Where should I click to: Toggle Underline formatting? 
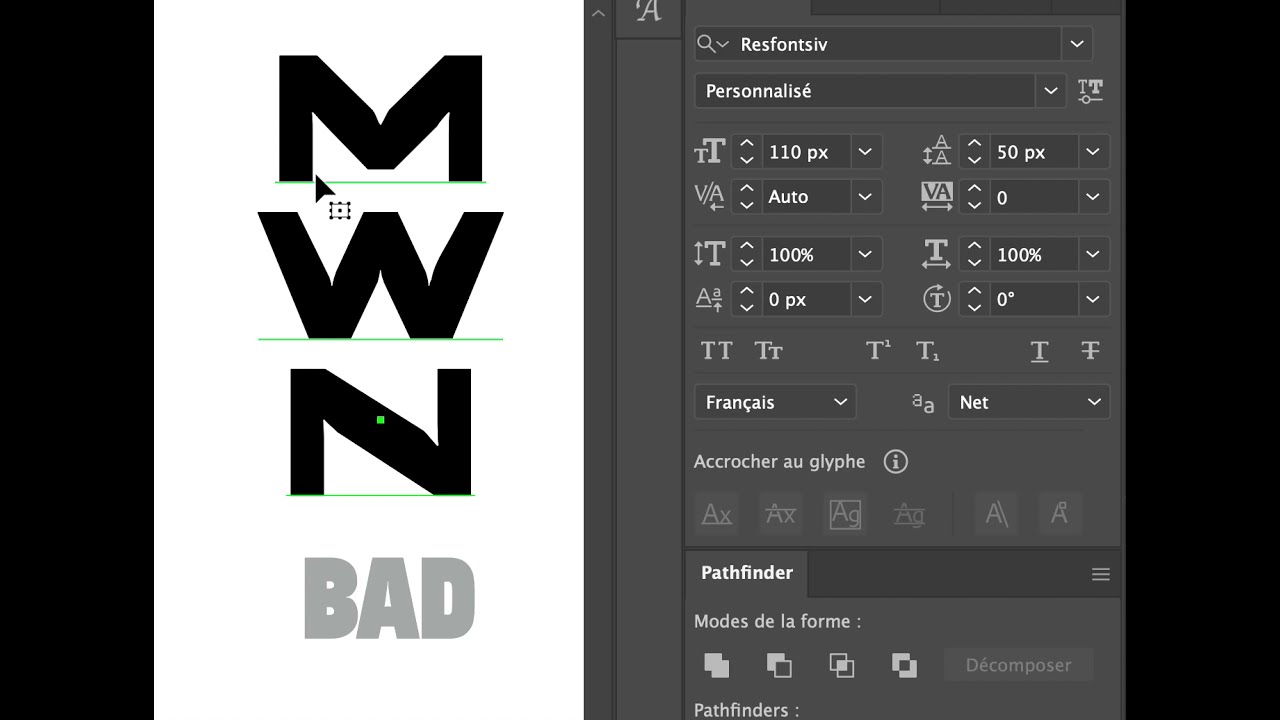1039,351
